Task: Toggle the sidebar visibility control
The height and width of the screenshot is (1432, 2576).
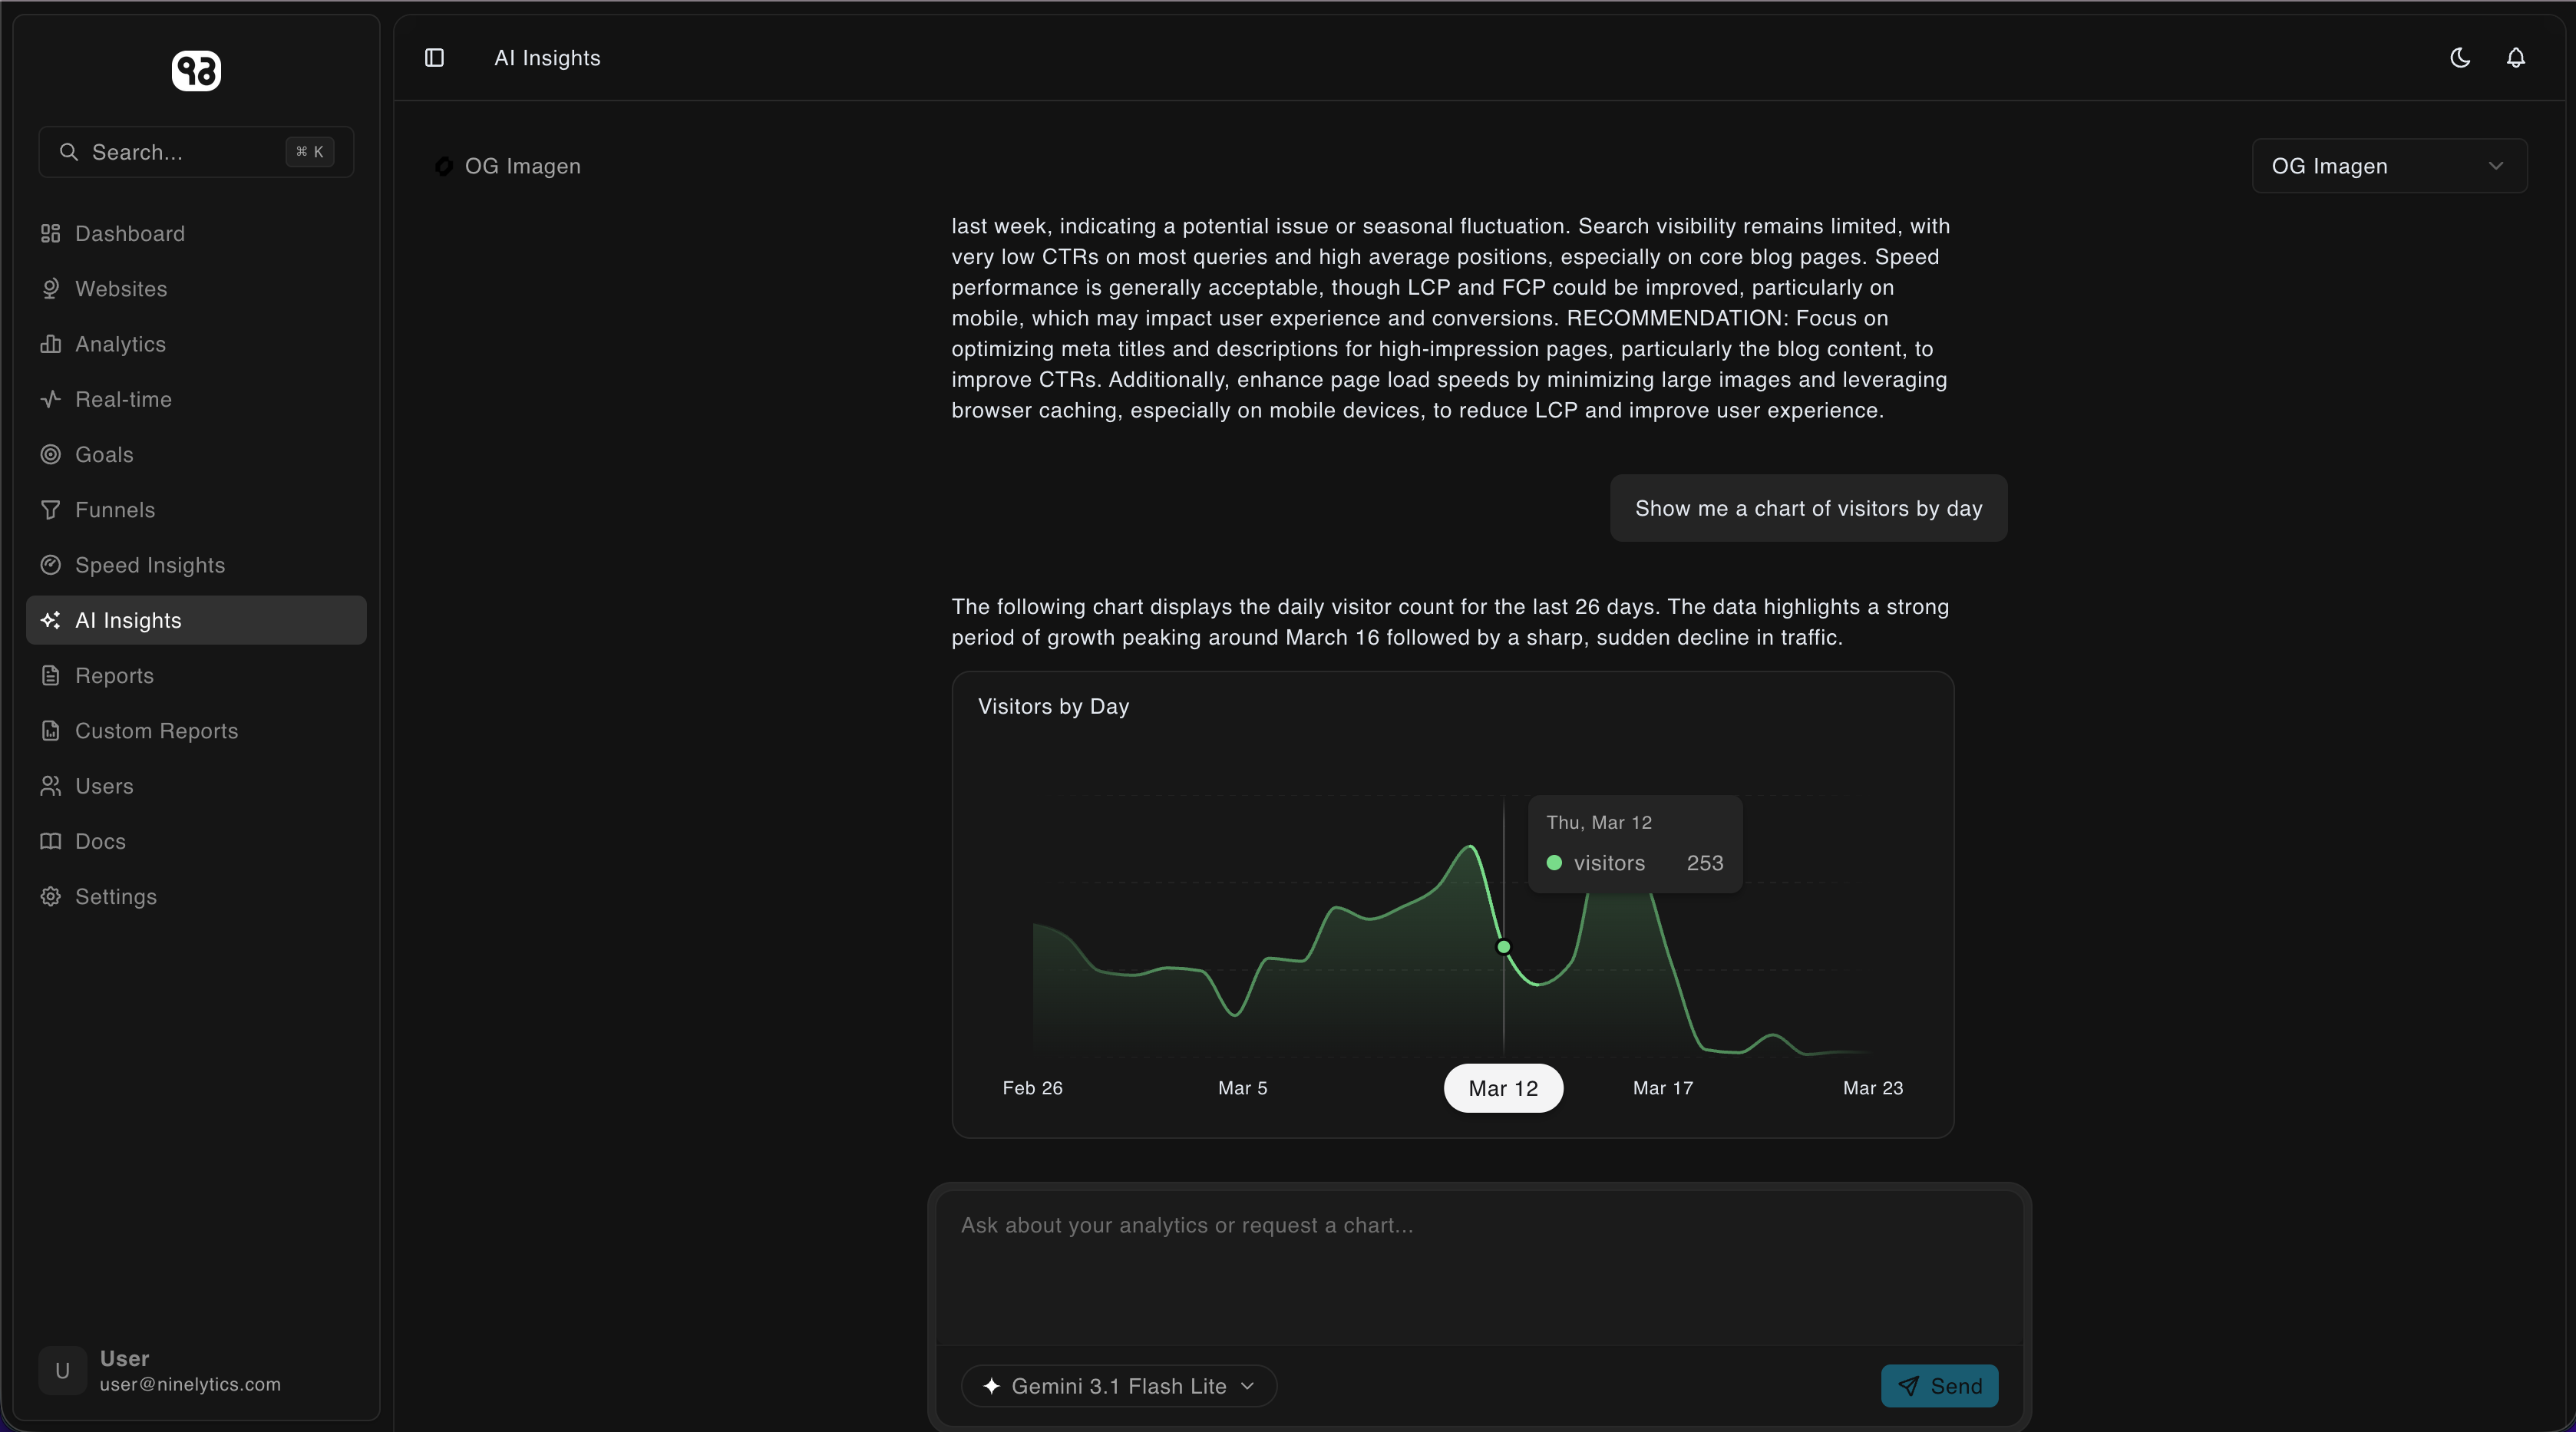Action: (x=434, y=57)
